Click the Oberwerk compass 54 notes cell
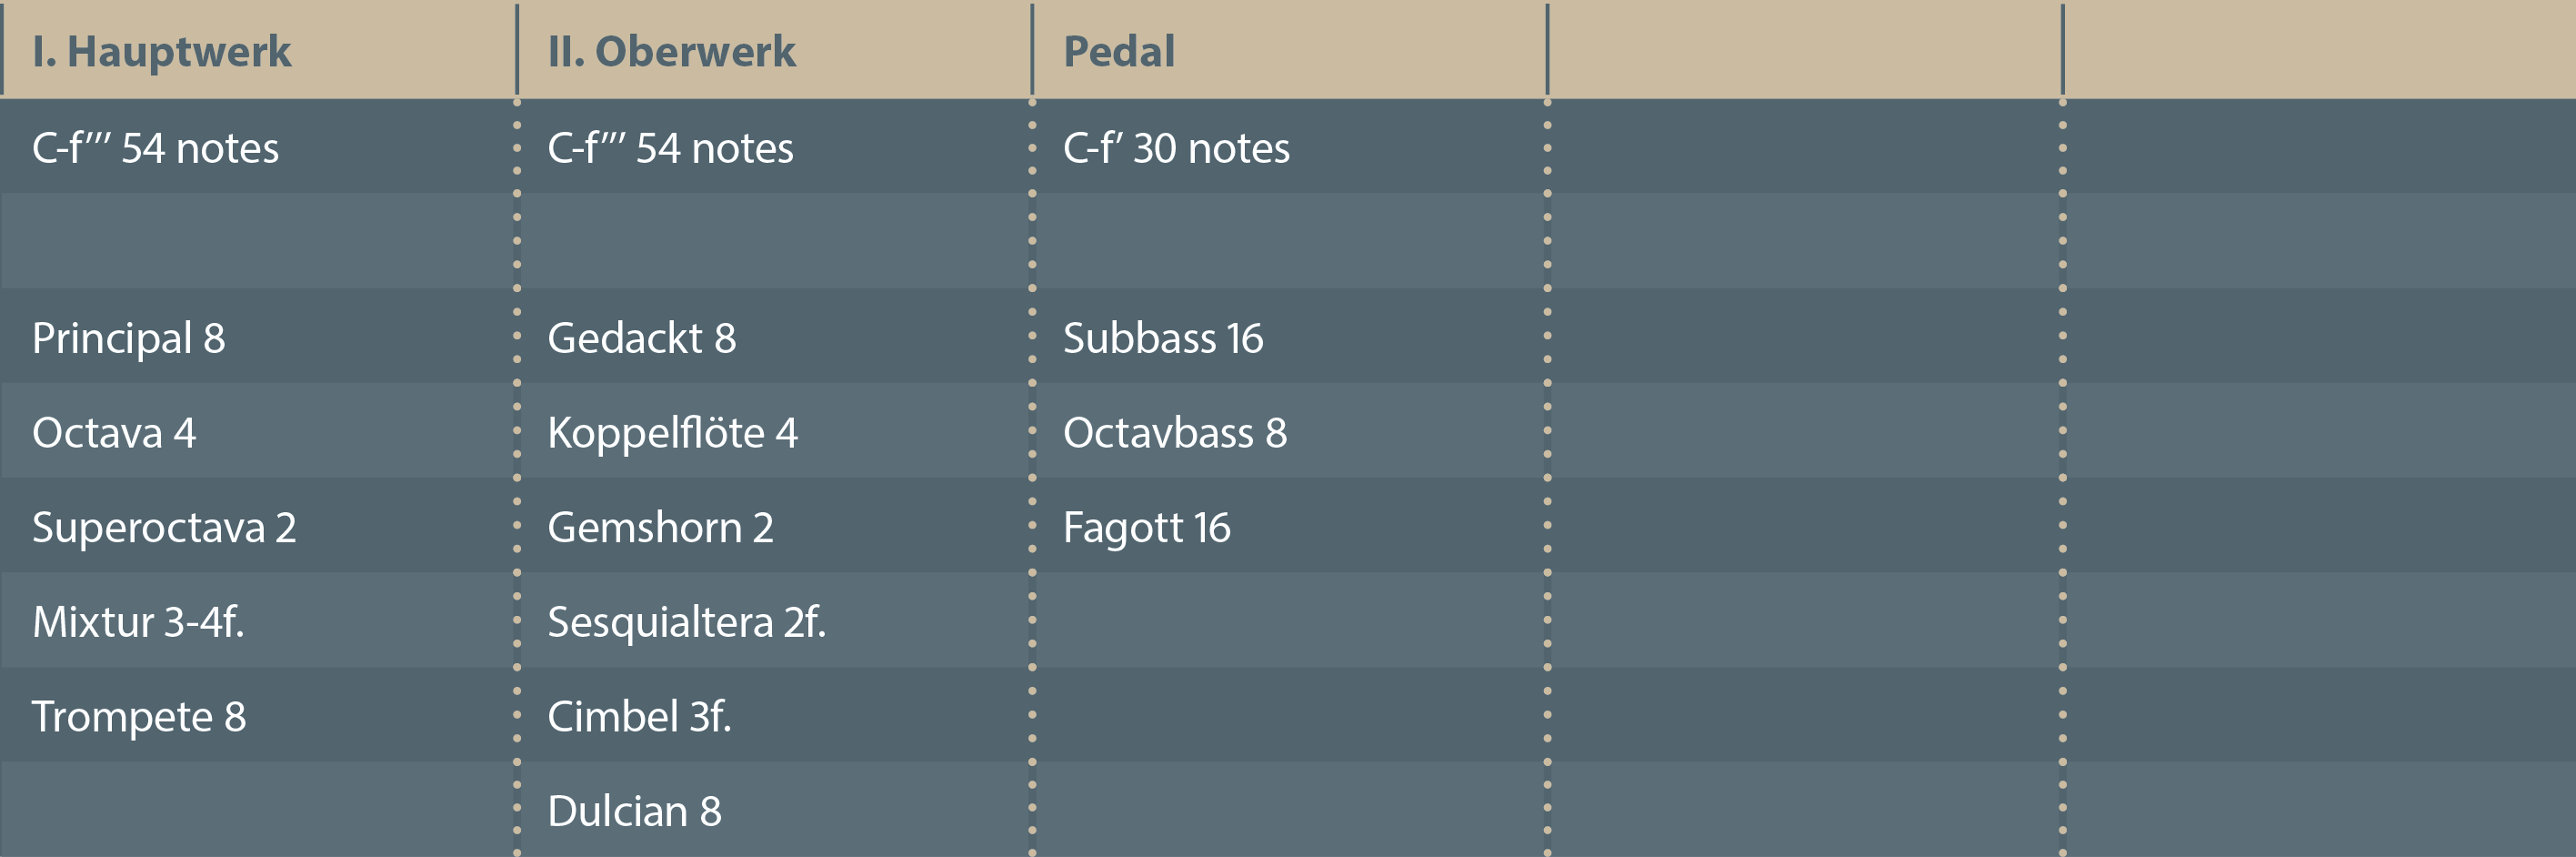The width and height of the screenshot is (2576, 857). click(x=670, y=148)
